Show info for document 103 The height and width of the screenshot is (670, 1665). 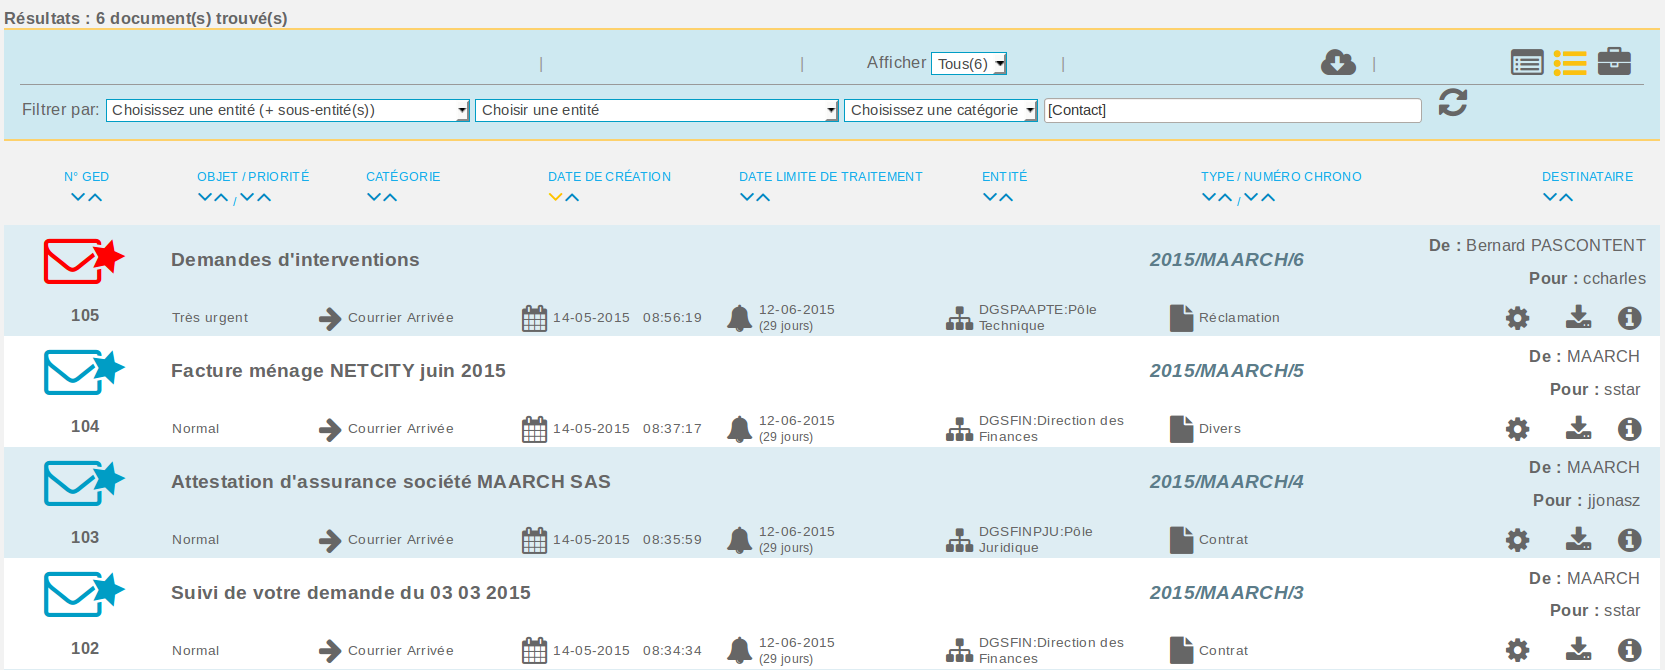[1629, 540]
